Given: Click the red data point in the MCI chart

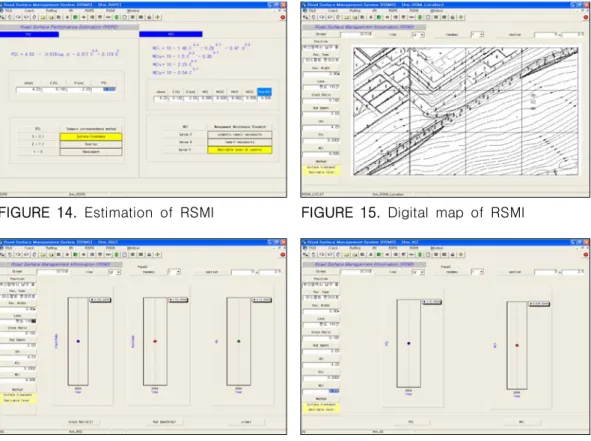Looking at the screenshot, I should pyautogui.click(x=517, y=345).
